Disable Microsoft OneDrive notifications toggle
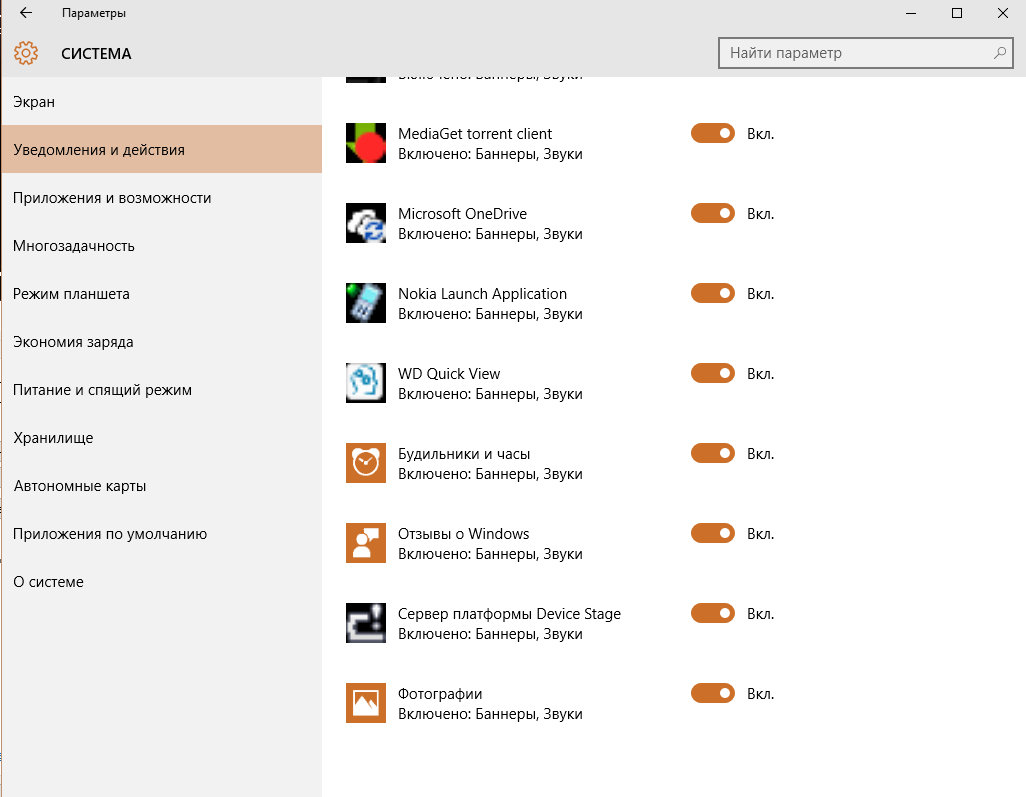Image resolution: width=1026 pixels, height=797 pixels. (713, 213)
